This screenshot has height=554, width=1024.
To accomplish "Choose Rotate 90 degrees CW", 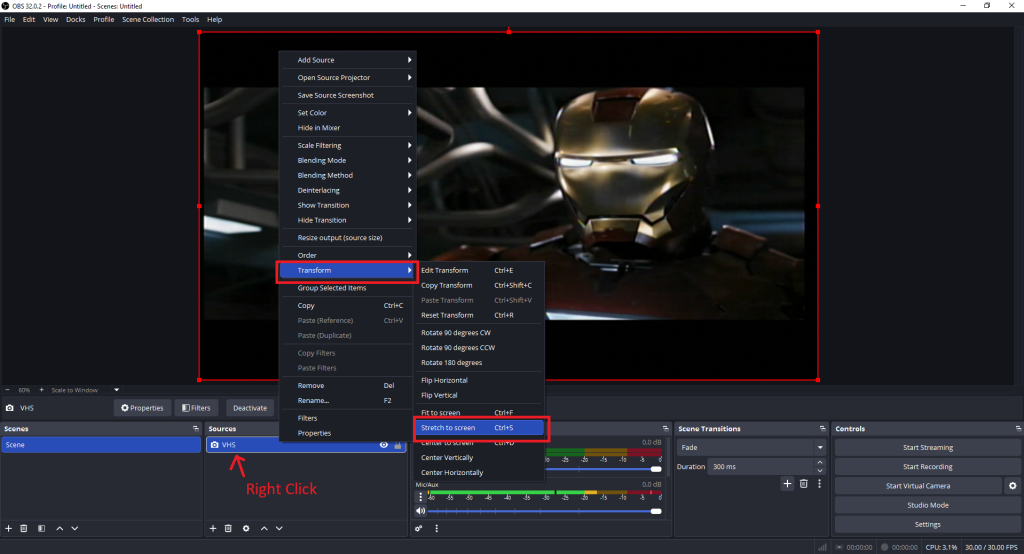I will pos(479,333).
